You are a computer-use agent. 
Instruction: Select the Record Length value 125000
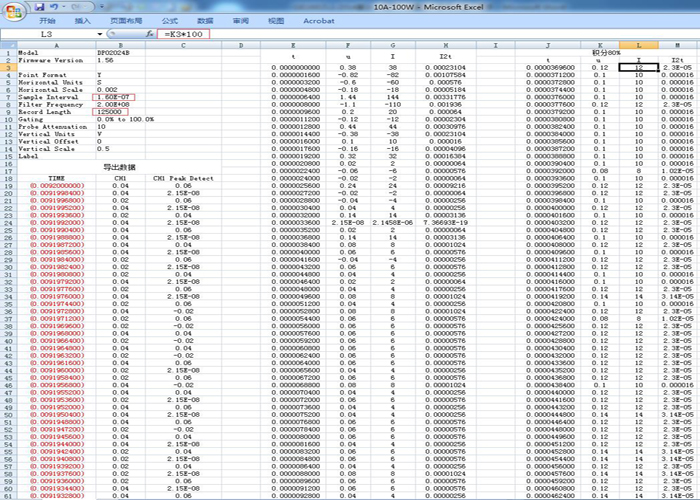121,112
